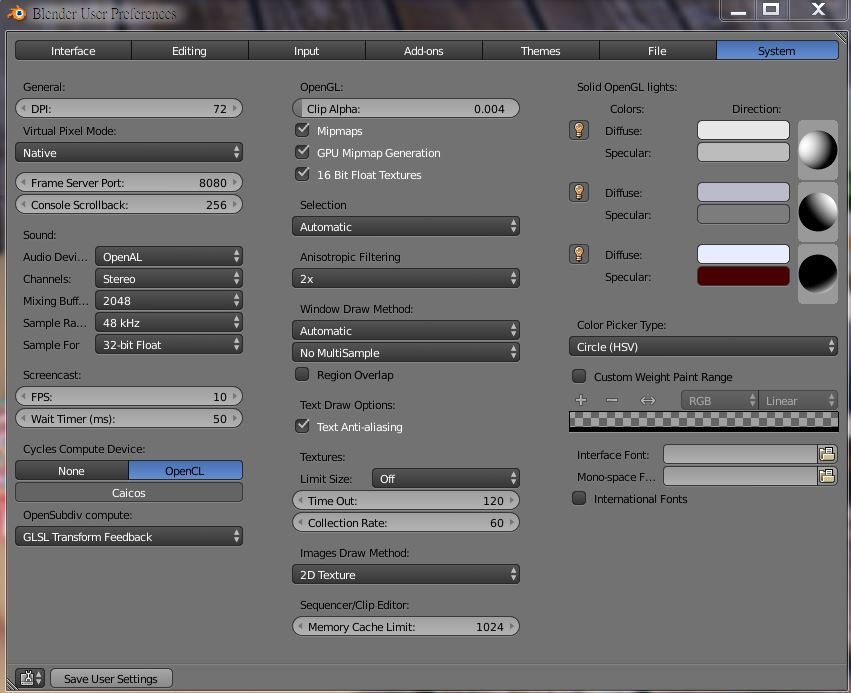Toggle the first Solid OpenGL light bulb
This screenshot has height=693, width=851.
[579, 131]
